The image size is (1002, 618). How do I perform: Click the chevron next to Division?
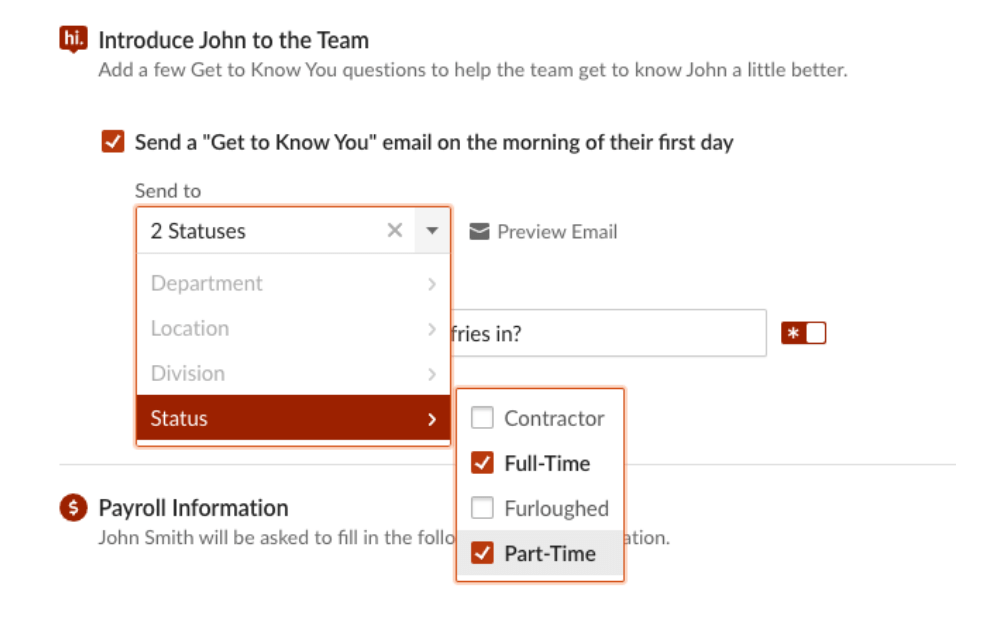pos(432,373)
